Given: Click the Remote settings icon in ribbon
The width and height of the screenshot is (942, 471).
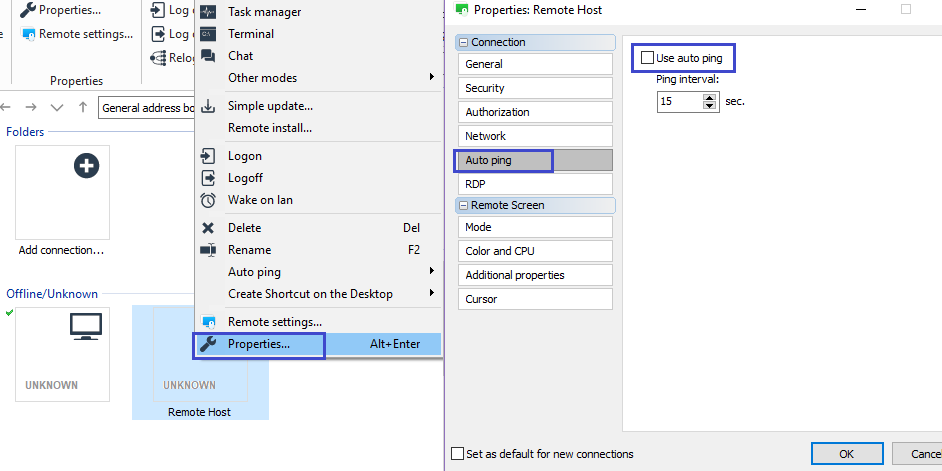Looking at the screenshot, I should [29, 34].
